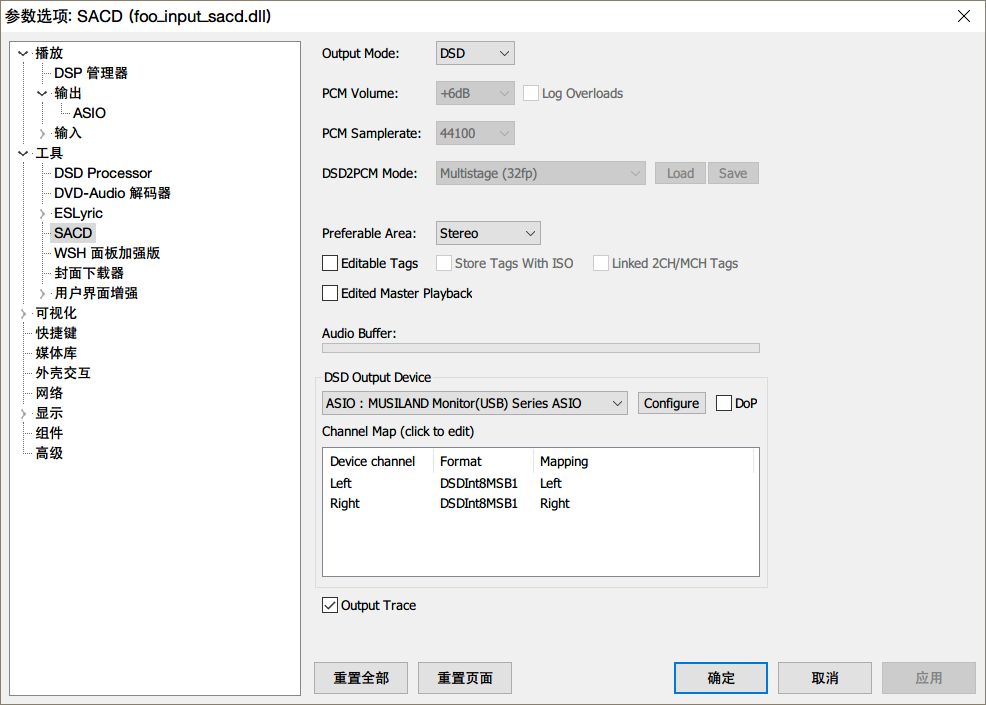Toggle the DoP checkbox
The image size is (986, 705).
(x=724, y=403)
